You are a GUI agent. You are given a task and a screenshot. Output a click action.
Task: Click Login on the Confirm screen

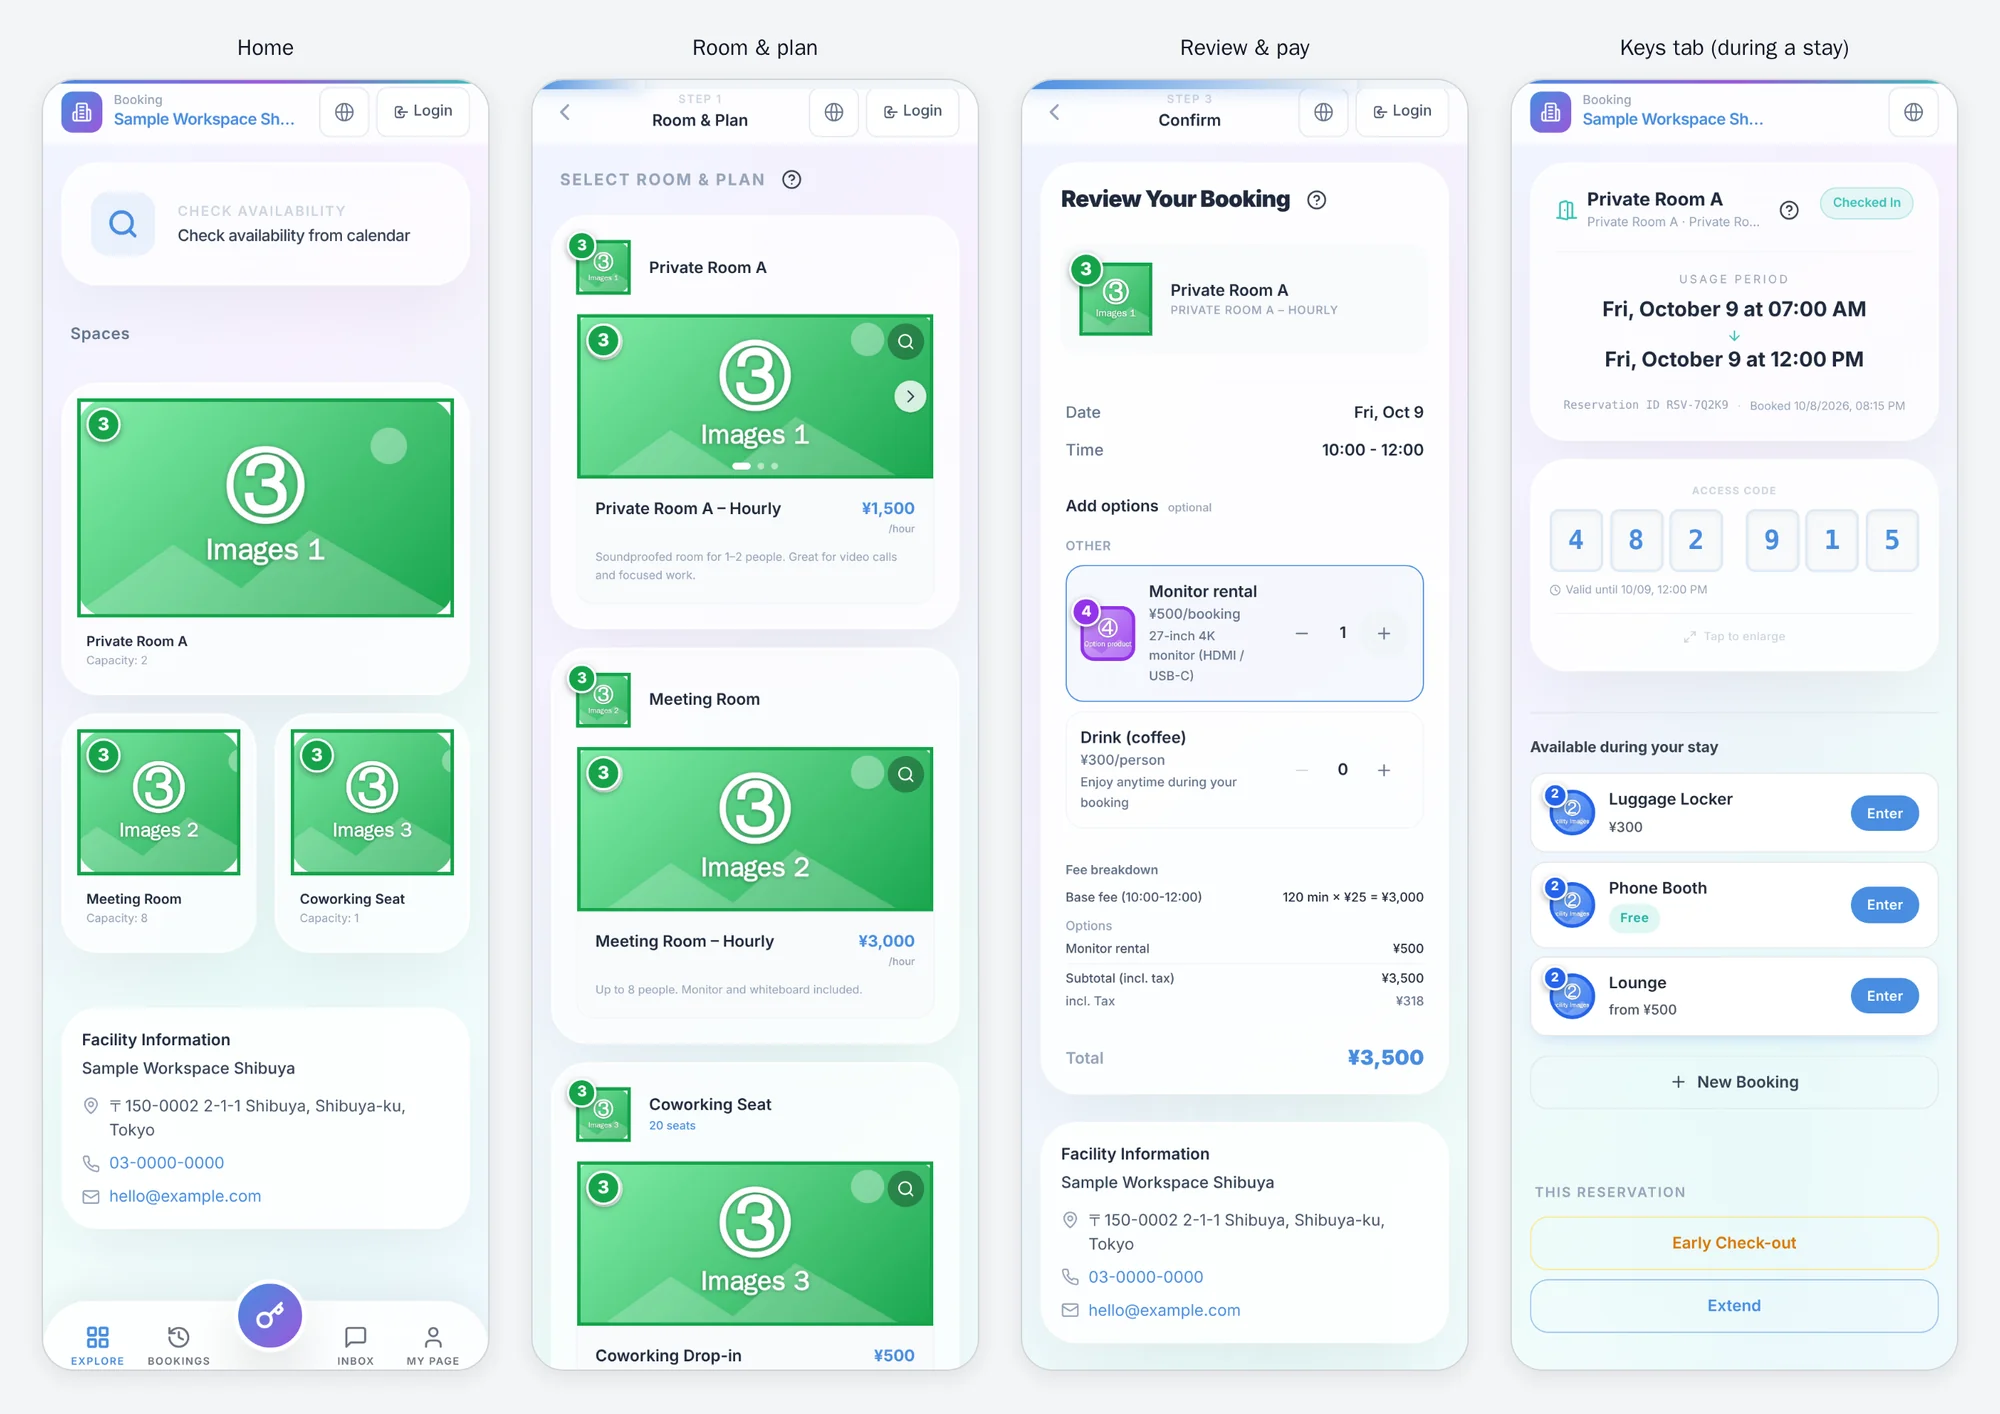[x=1402, y=111]
